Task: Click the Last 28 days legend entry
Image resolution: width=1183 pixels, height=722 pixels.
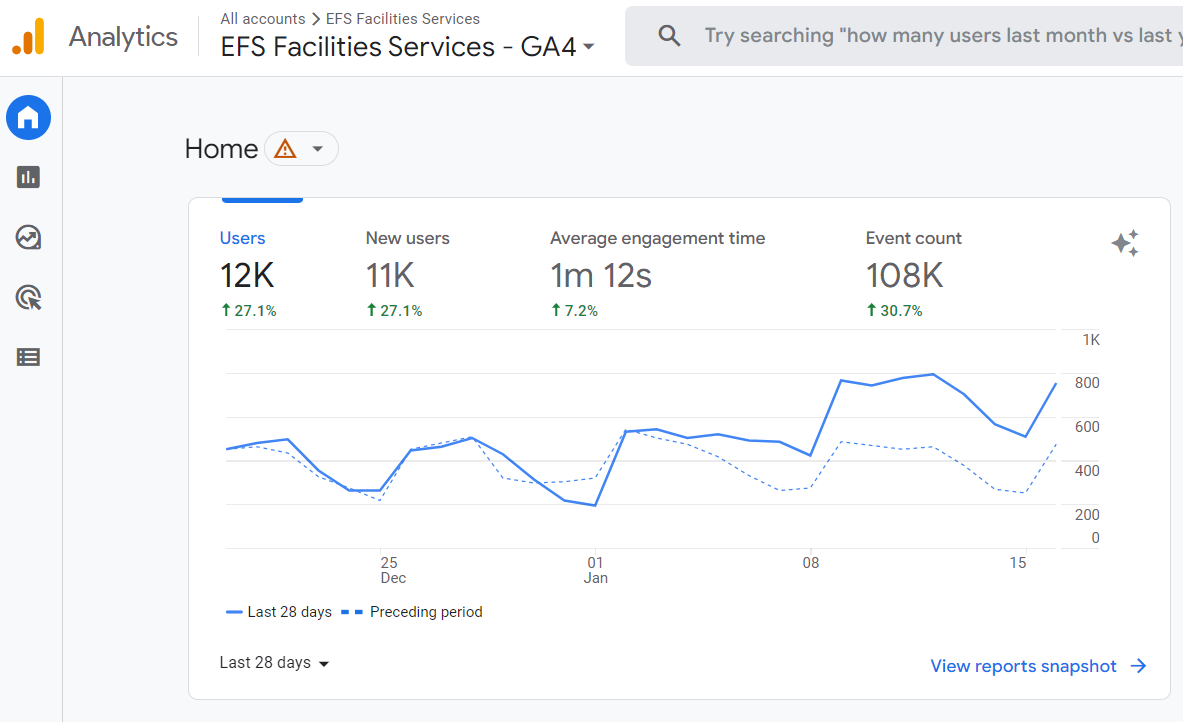Action: point(279,612)
